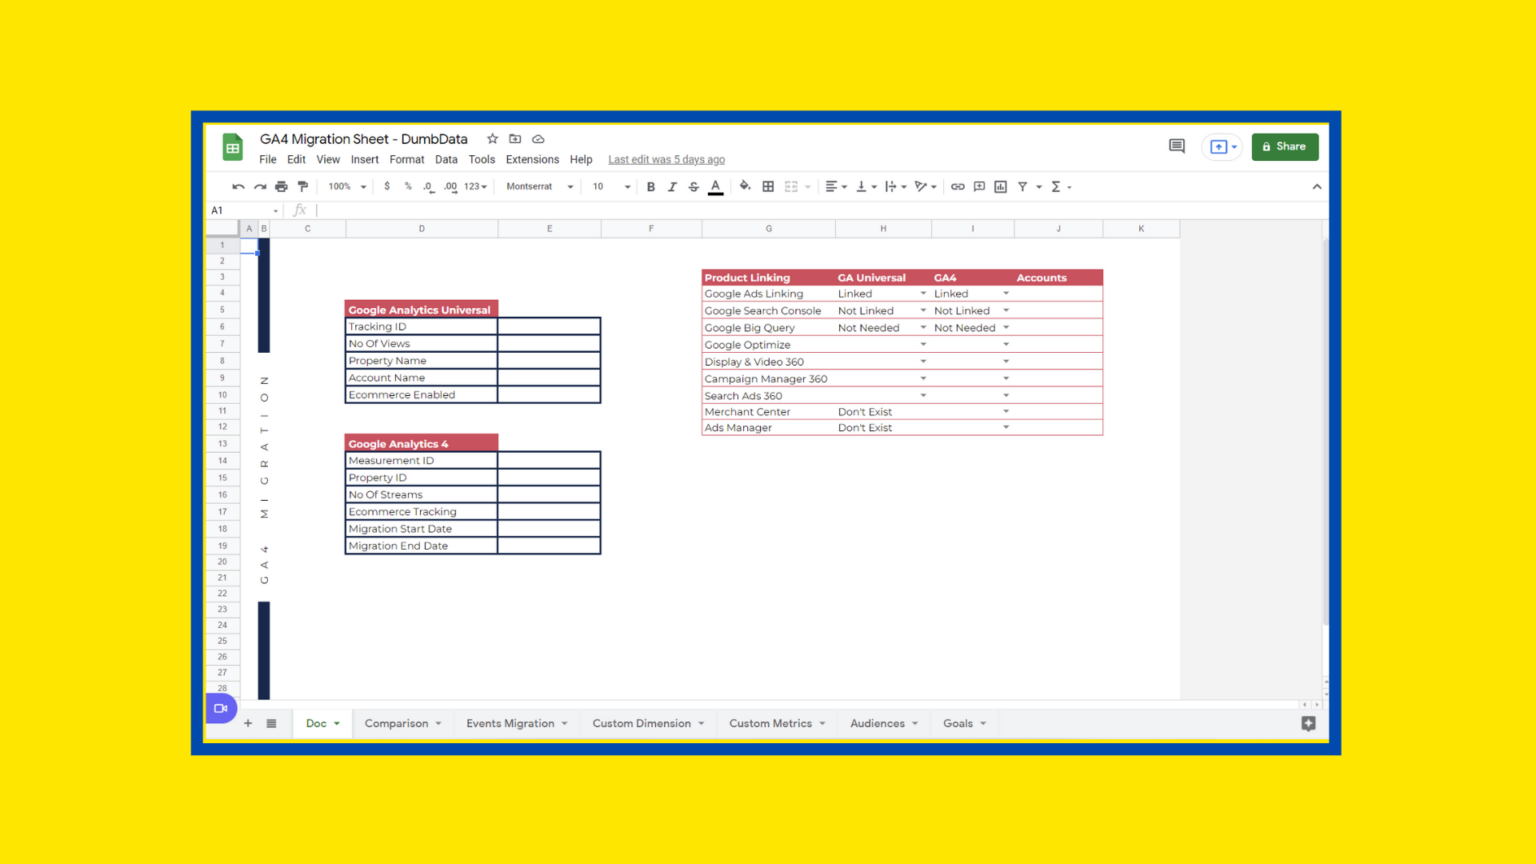Click the Insert link icon
Screen dimensions: 1536x864
[957, 186]
